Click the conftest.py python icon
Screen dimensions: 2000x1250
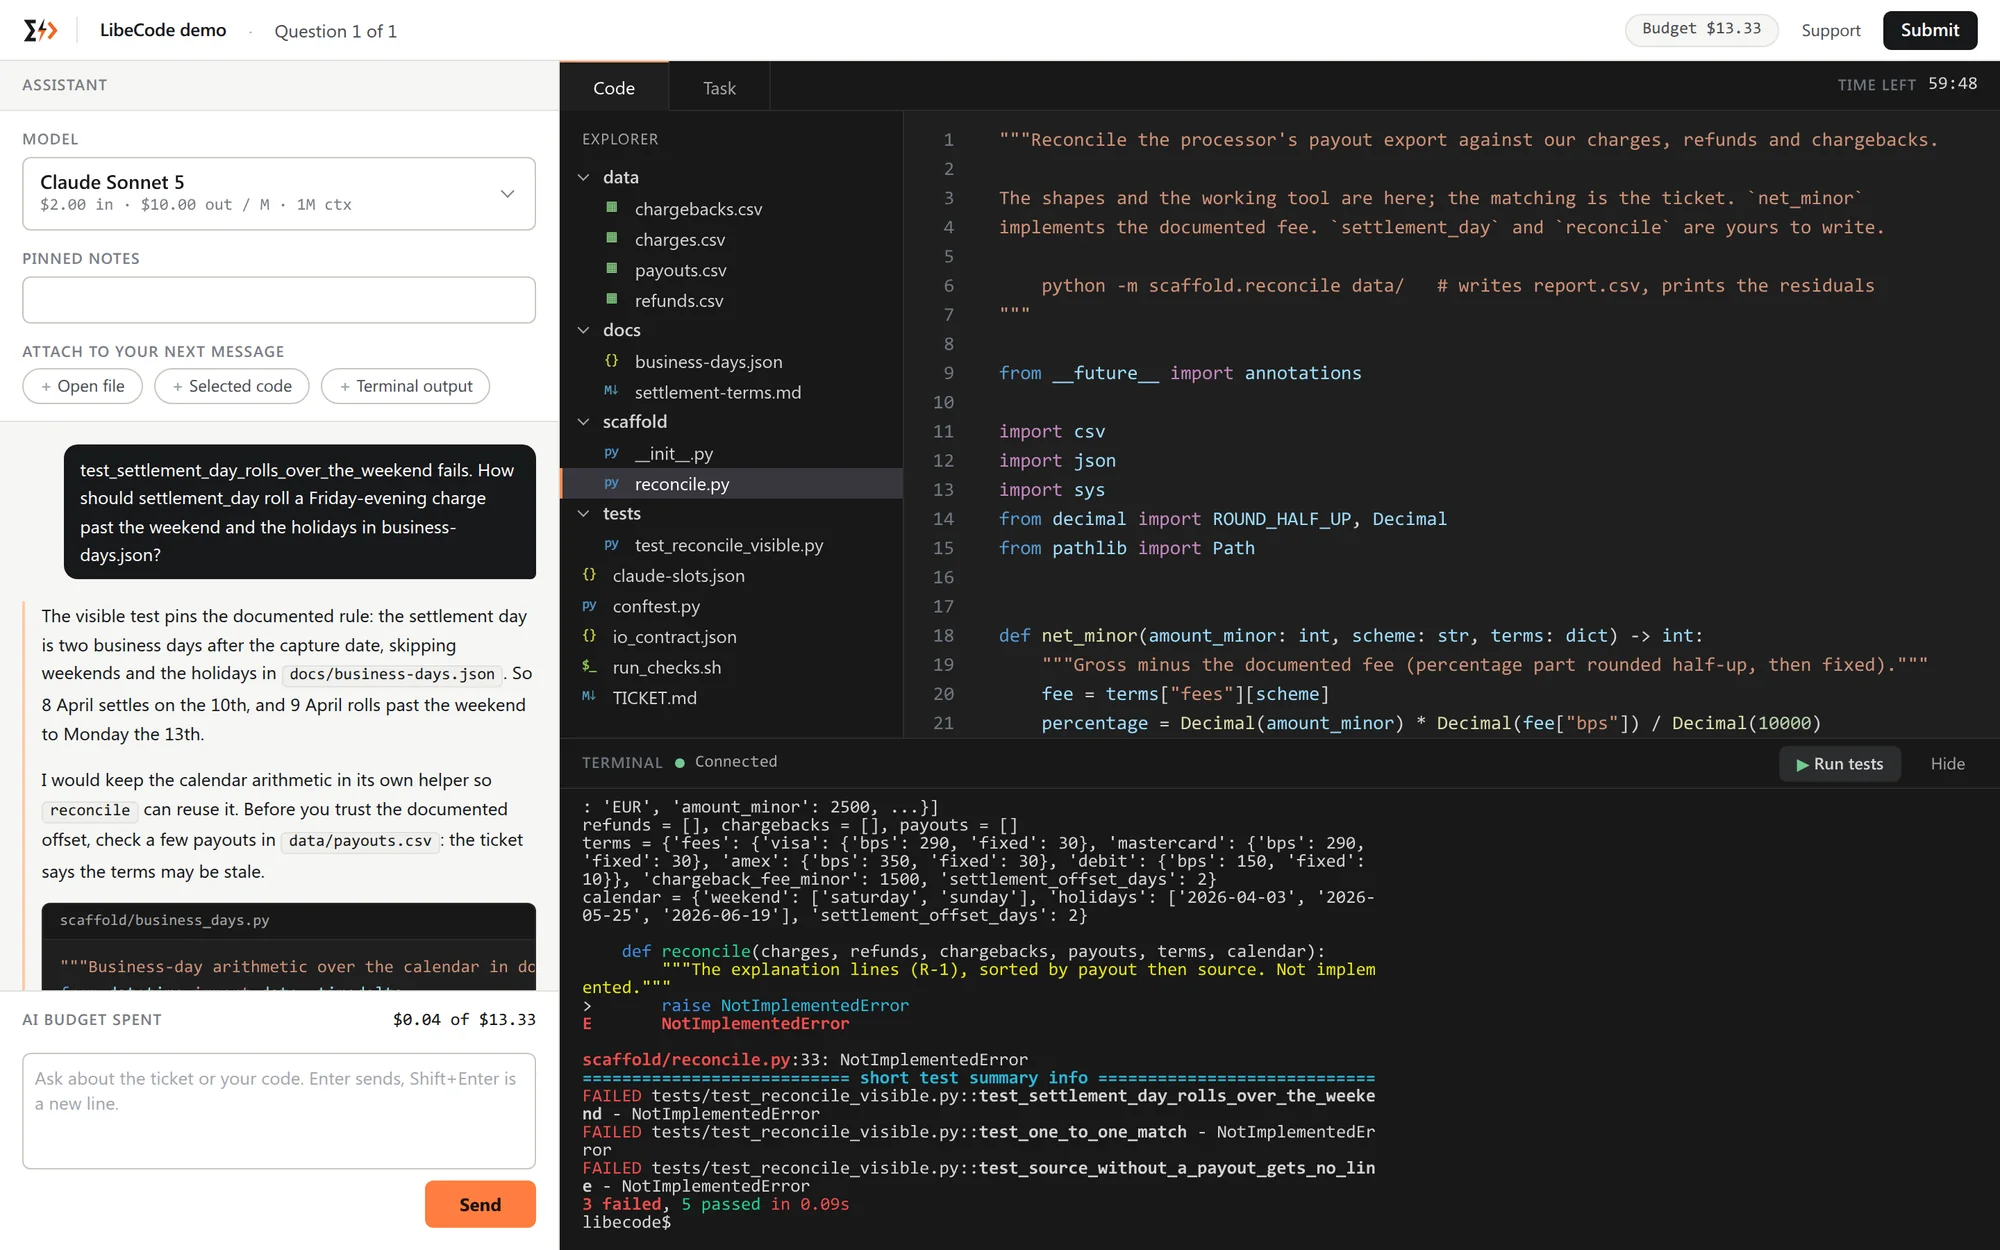[x=590, y=606]
